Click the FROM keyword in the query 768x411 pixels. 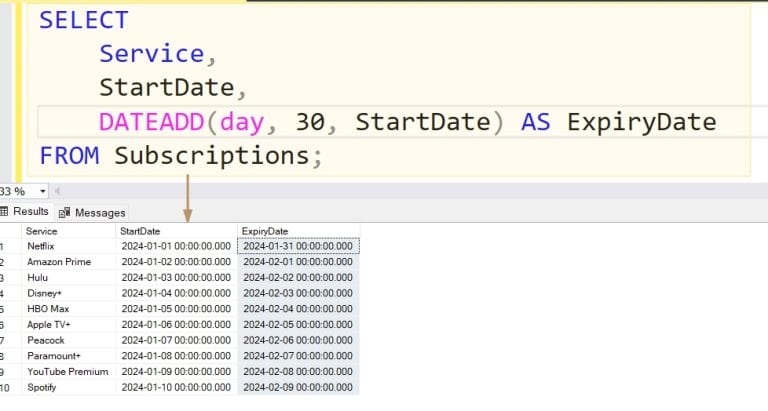tap(69, 156)
